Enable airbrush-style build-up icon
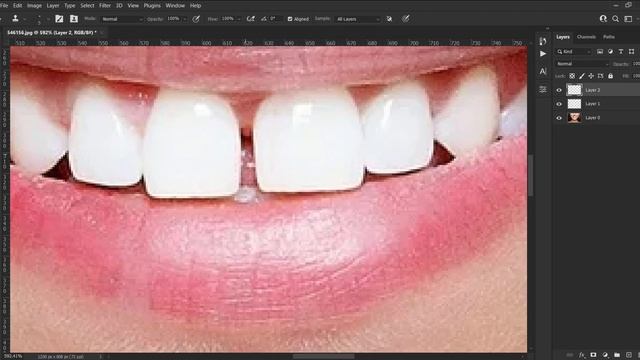The height and width of the screenshot is (360, 640). (x=251, y=19)
